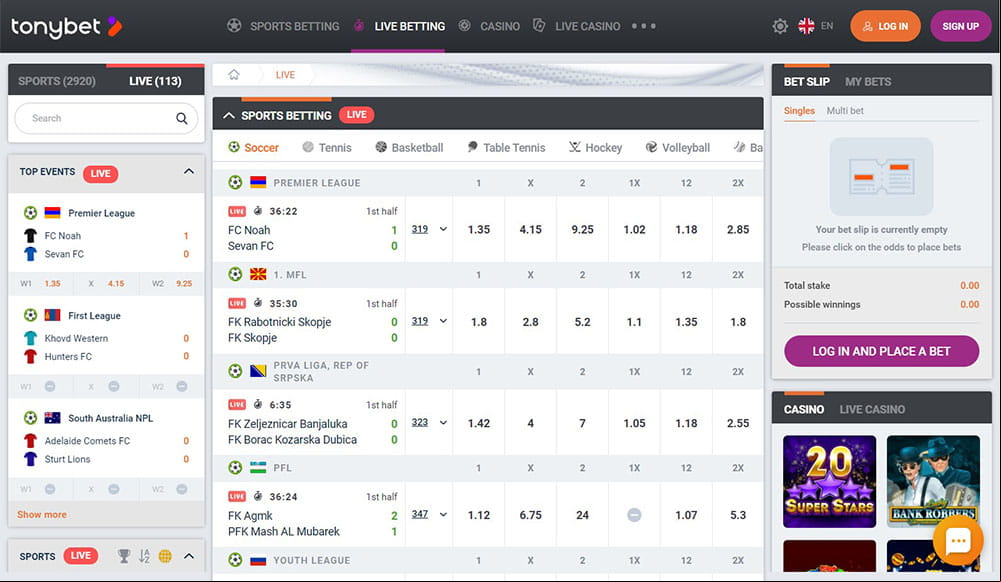Click the SIGN UP button

pos(960,26)
